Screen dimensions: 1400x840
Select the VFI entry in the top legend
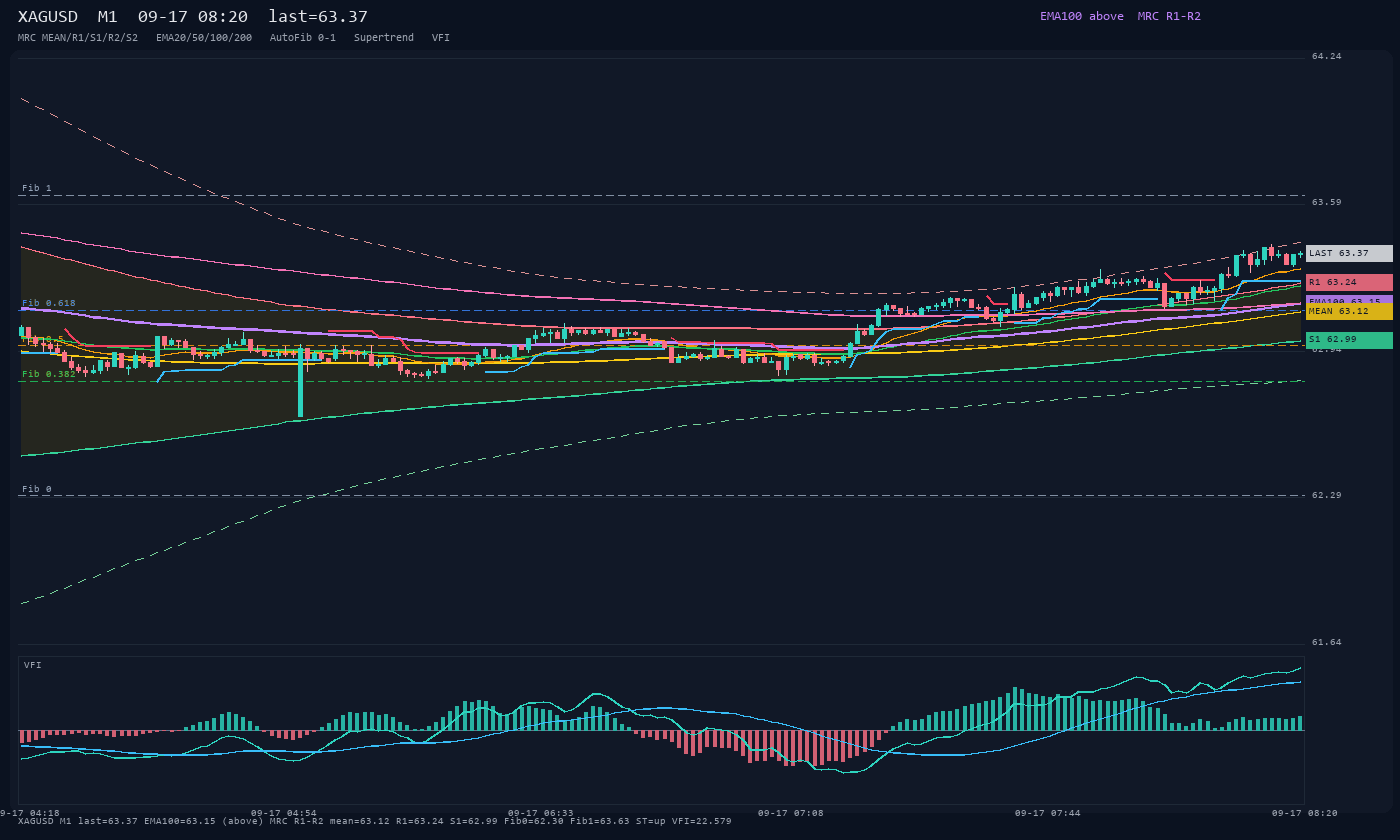pos(441,38)
